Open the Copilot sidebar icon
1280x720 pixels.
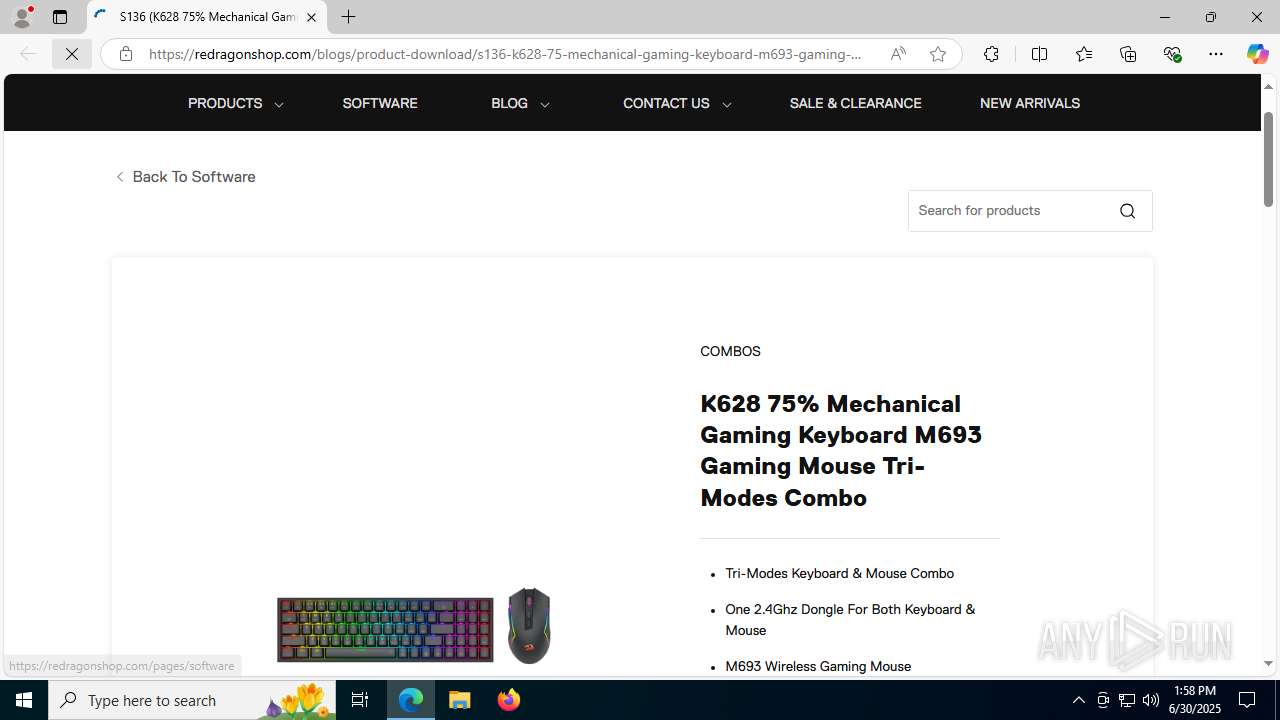pos(1257,54)
